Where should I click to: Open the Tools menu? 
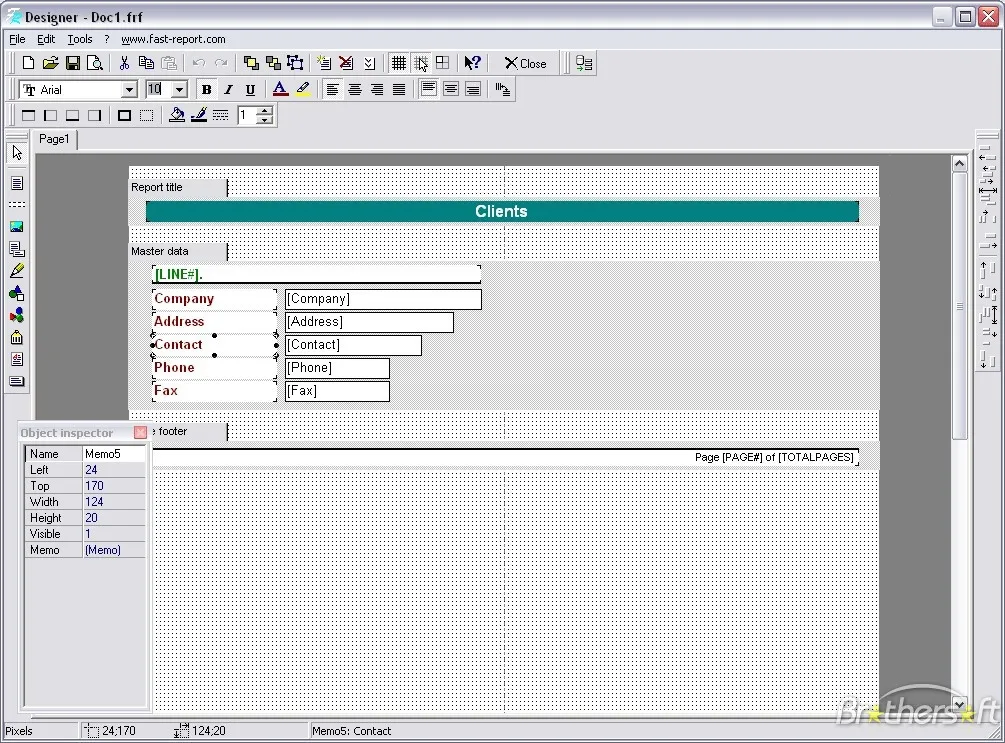(80, 39)
